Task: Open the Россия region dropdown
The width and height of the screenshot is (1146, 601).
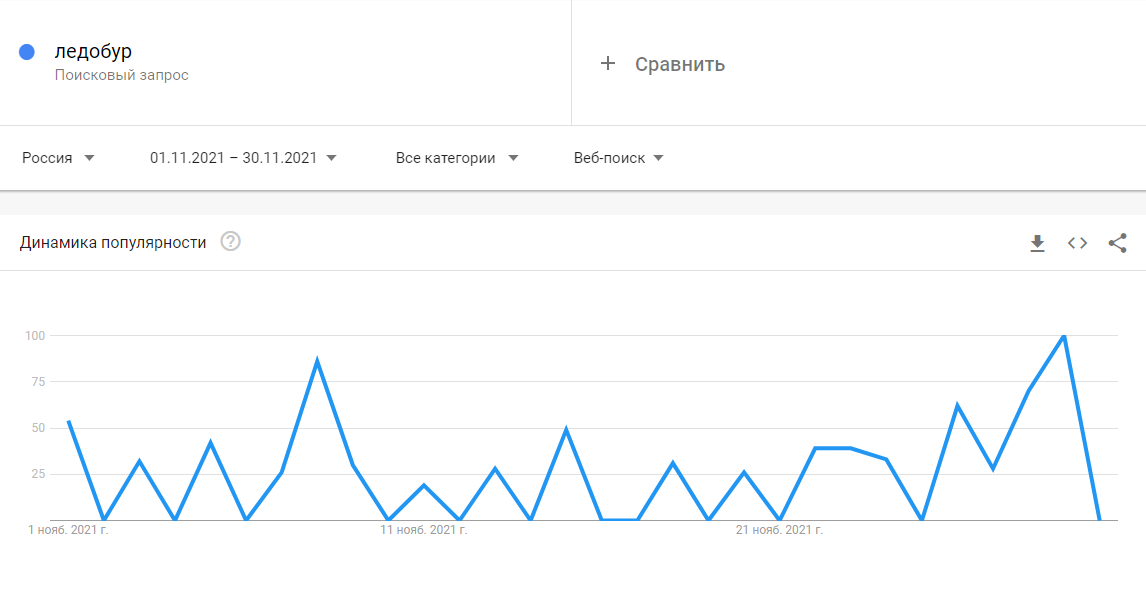Action: click(x=59, y=158)
